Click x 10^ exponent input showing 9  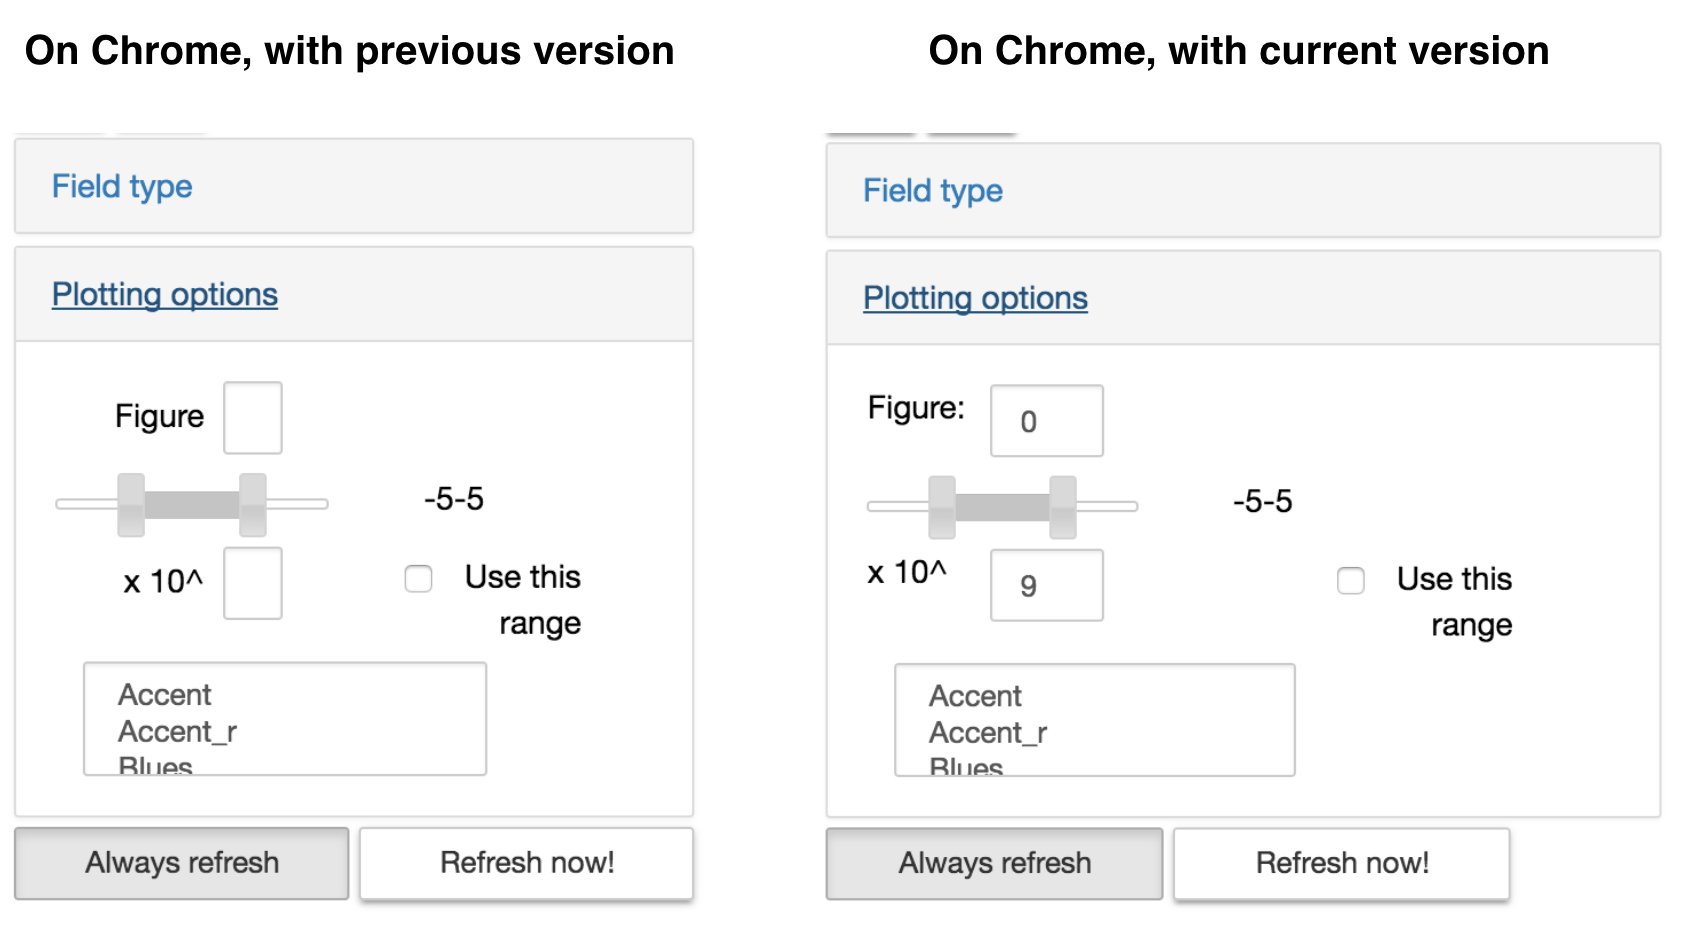(x=1046, y=585)
